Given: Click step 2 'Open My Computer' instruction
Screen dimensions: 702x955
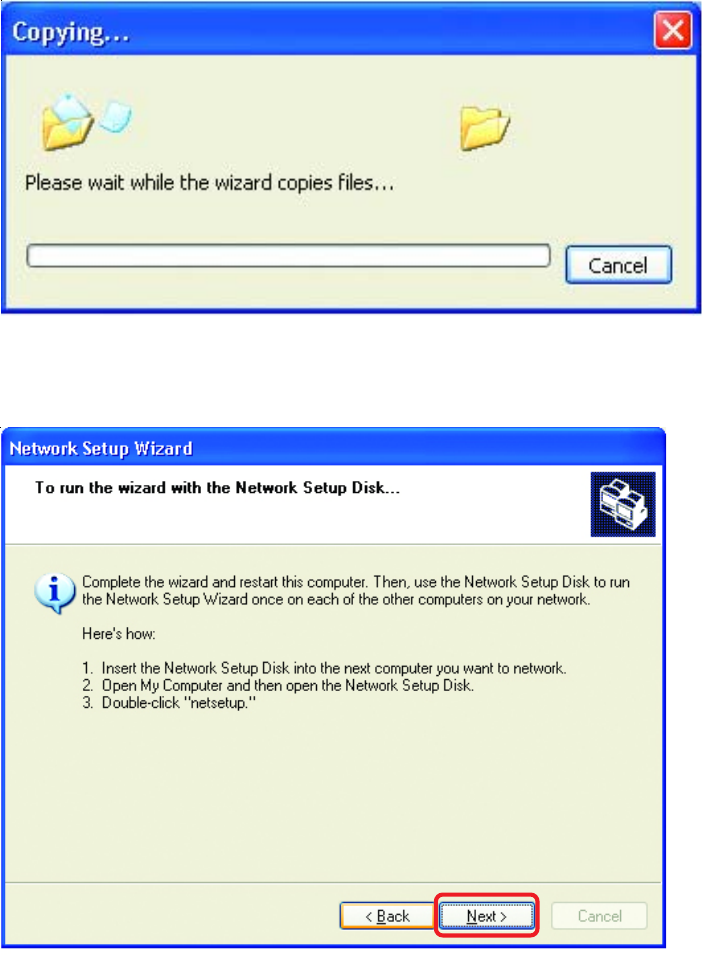Looking at the screenshot, I should 278,685.
